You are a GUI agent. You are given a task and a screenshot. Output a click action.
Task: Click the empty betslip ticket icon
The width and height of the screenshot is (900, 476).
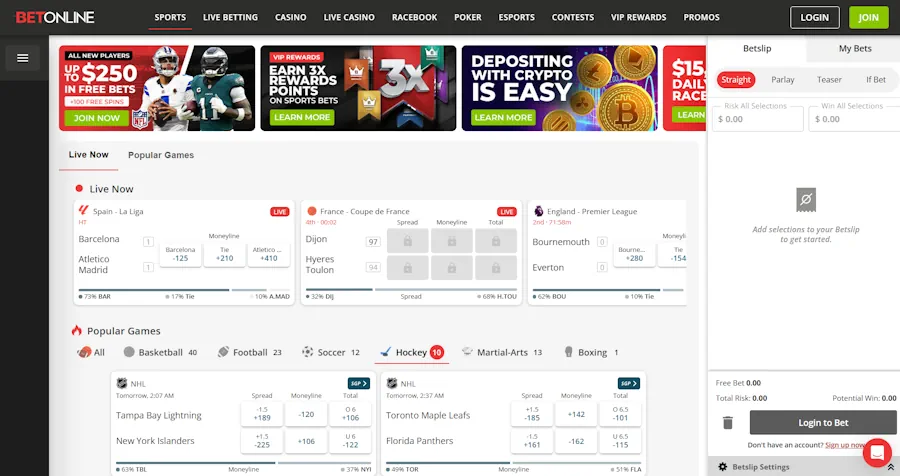[806, 200]
